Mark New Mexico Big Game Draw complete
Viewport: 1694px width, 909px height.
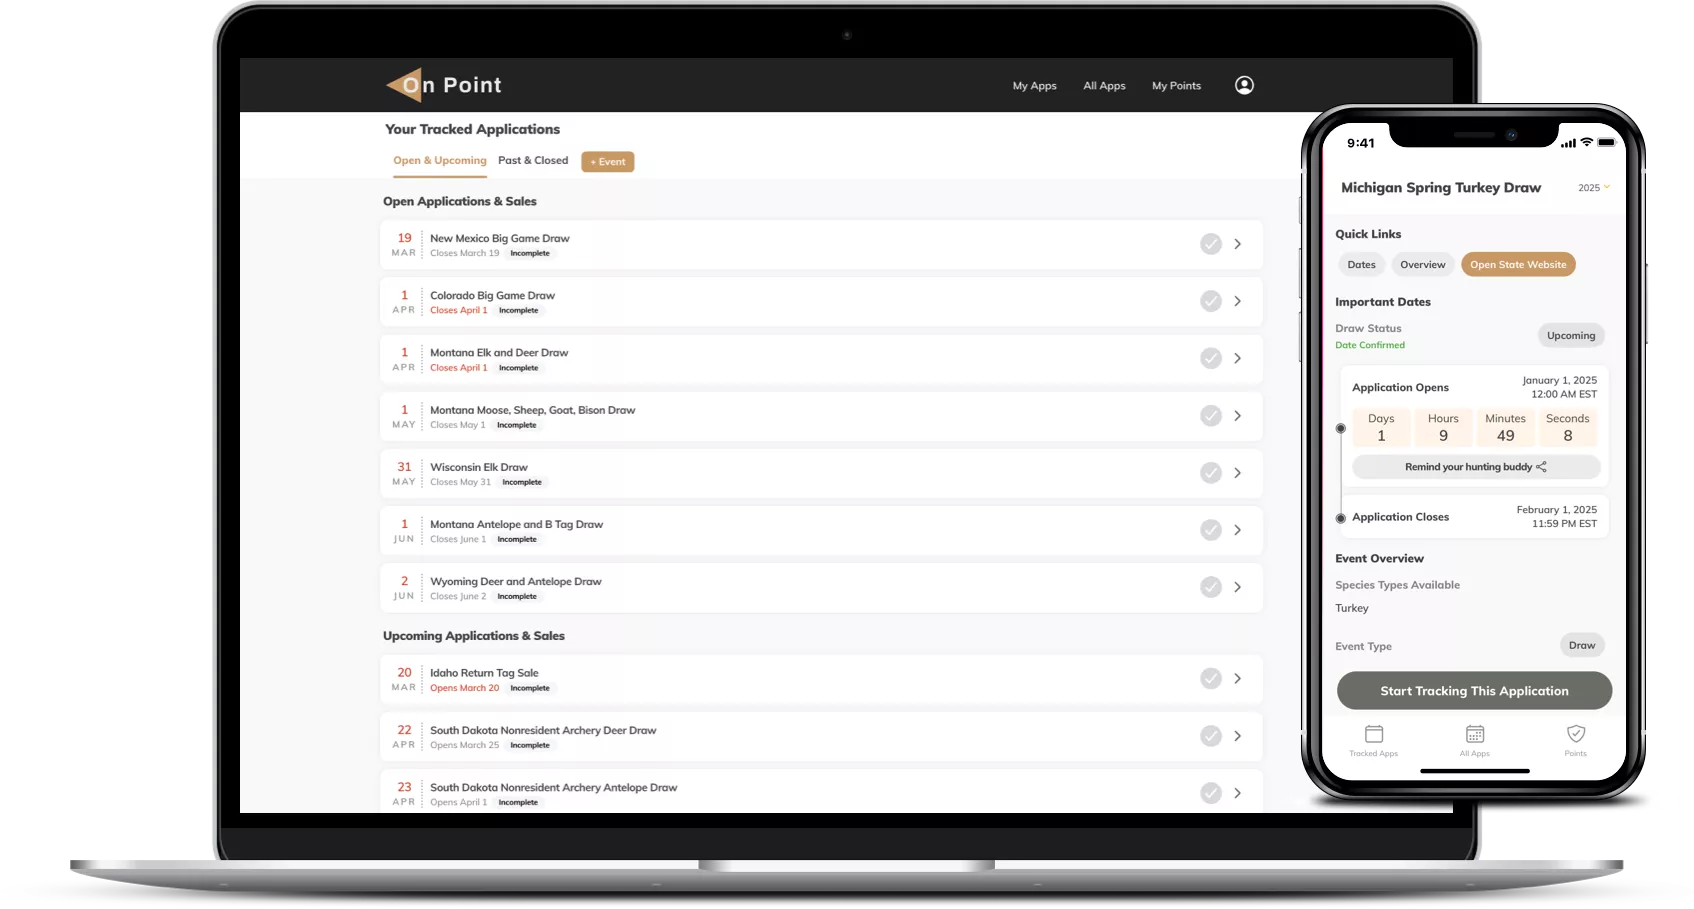click(x=1211, y=244)
